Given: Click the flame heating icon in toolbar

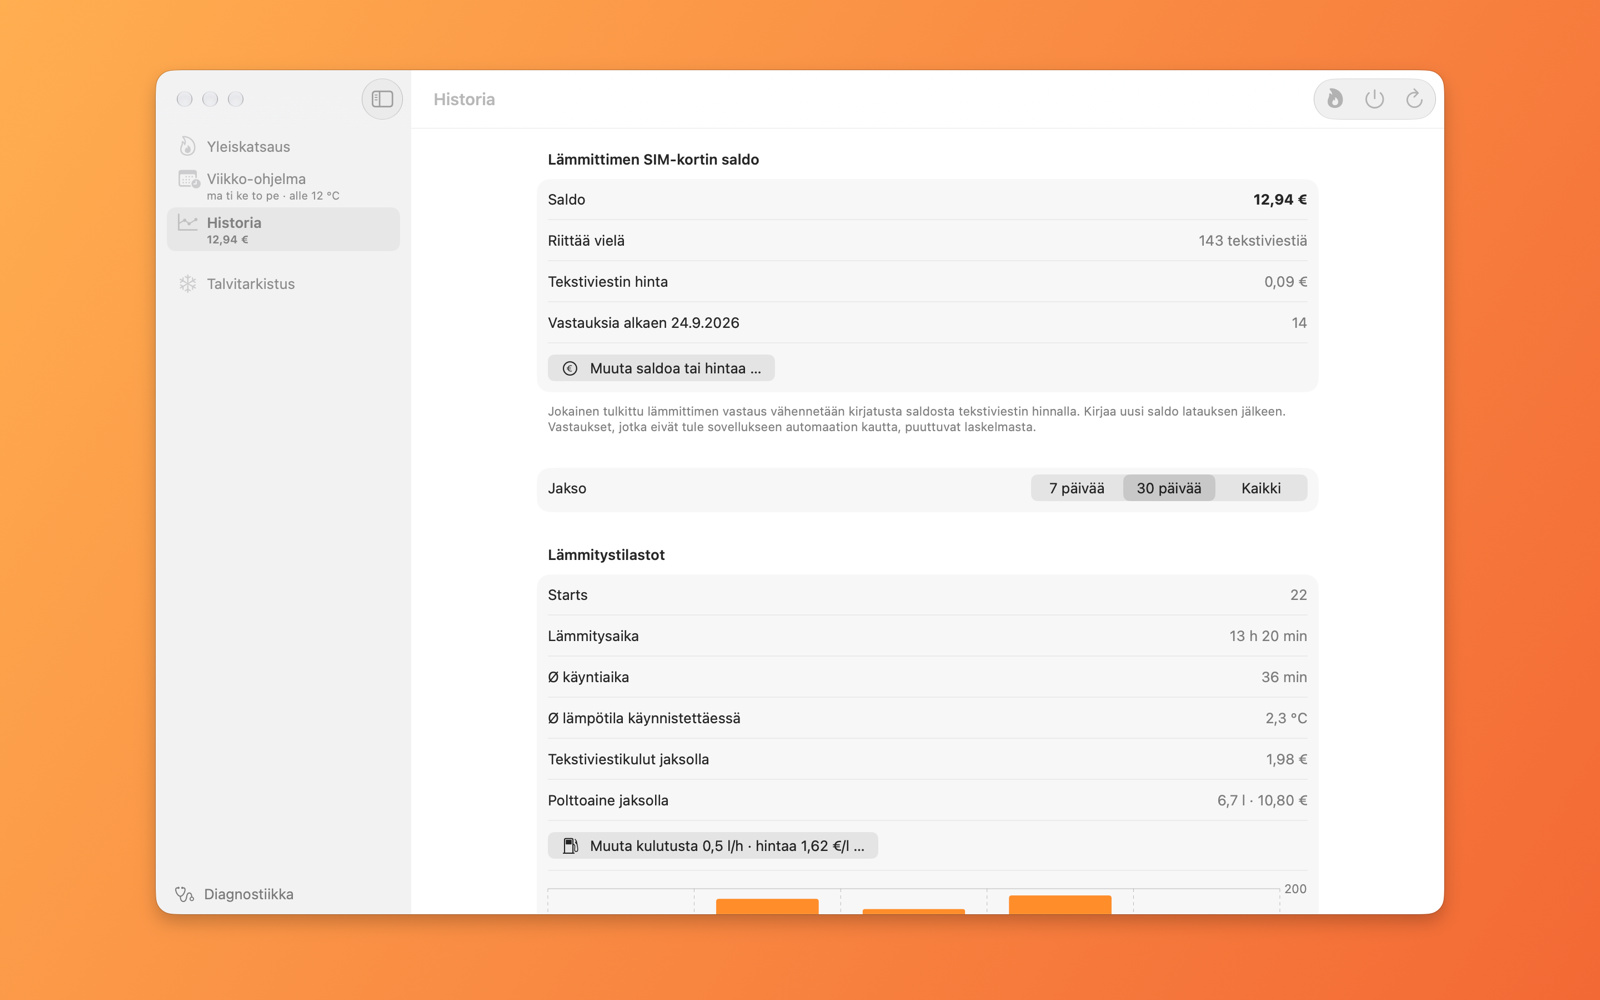Looking at the screenshot, I should point(1335,99).
